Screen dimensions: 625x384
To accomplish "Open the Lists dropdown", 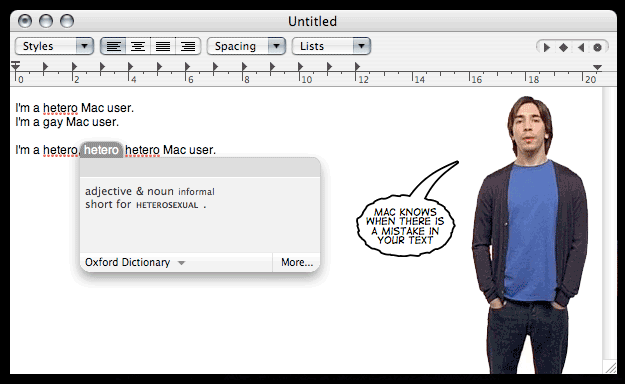I will click(331, 46).
